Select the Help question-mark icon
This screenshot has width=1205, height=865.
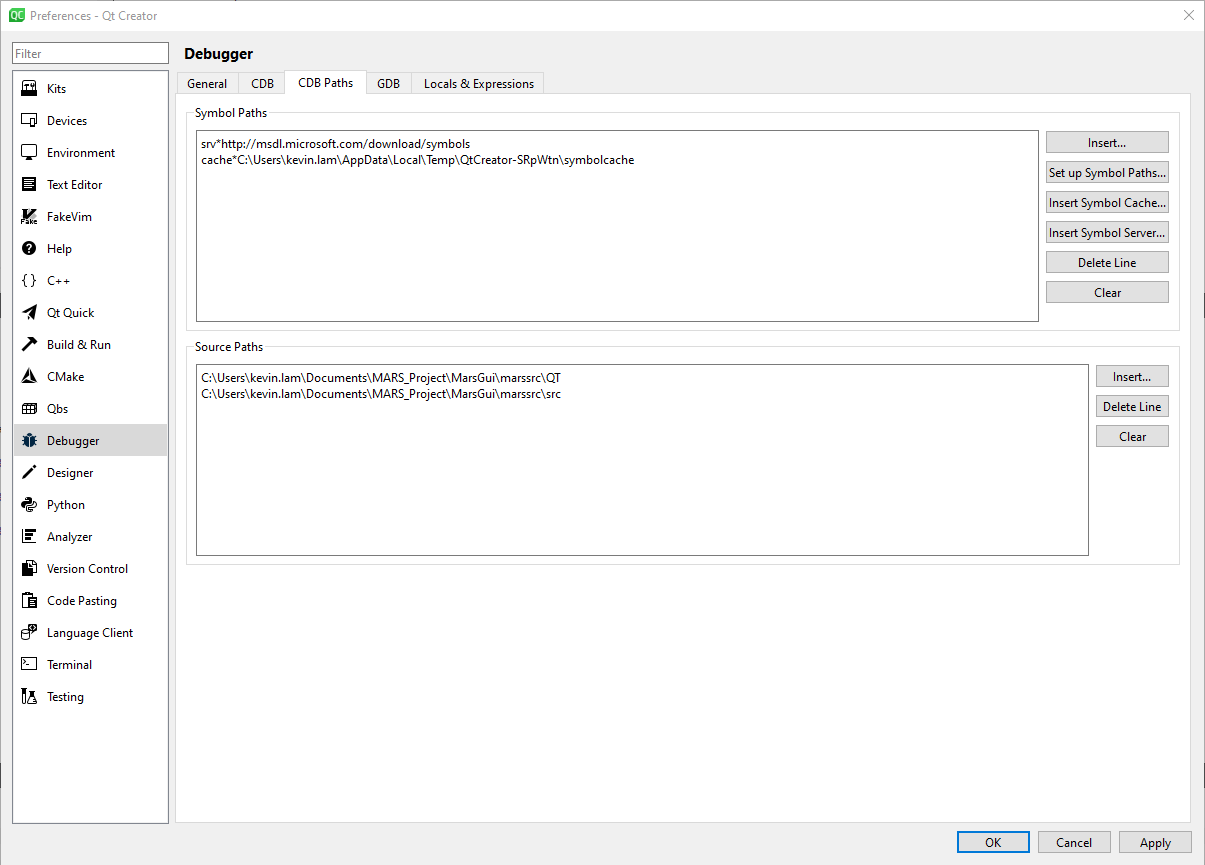coord(29,249)
